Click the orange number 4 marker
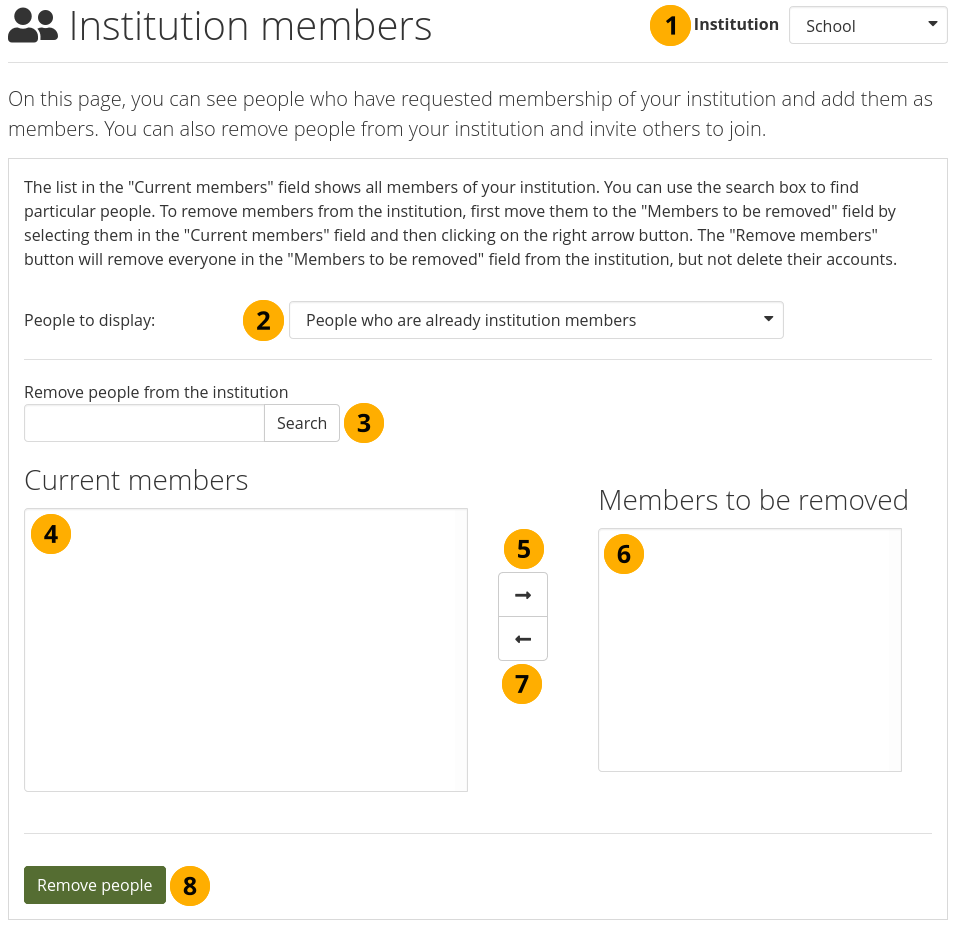Image resolution: width=957 pixels, height=928 pixels. coord(51,535)
